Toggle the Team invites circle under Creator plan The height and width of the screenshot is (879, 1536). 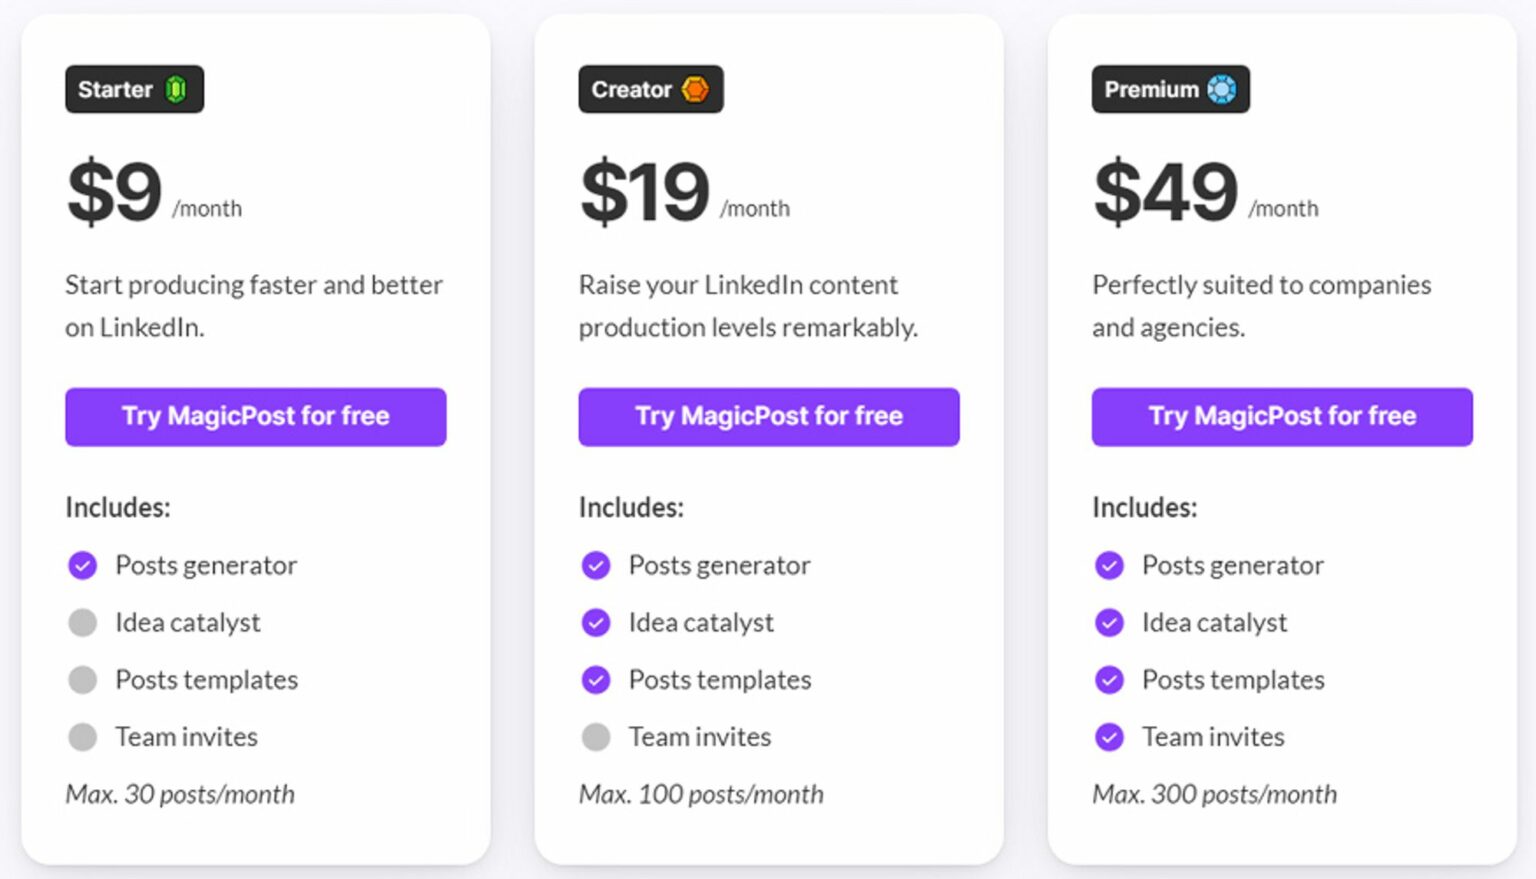[595, 737]
